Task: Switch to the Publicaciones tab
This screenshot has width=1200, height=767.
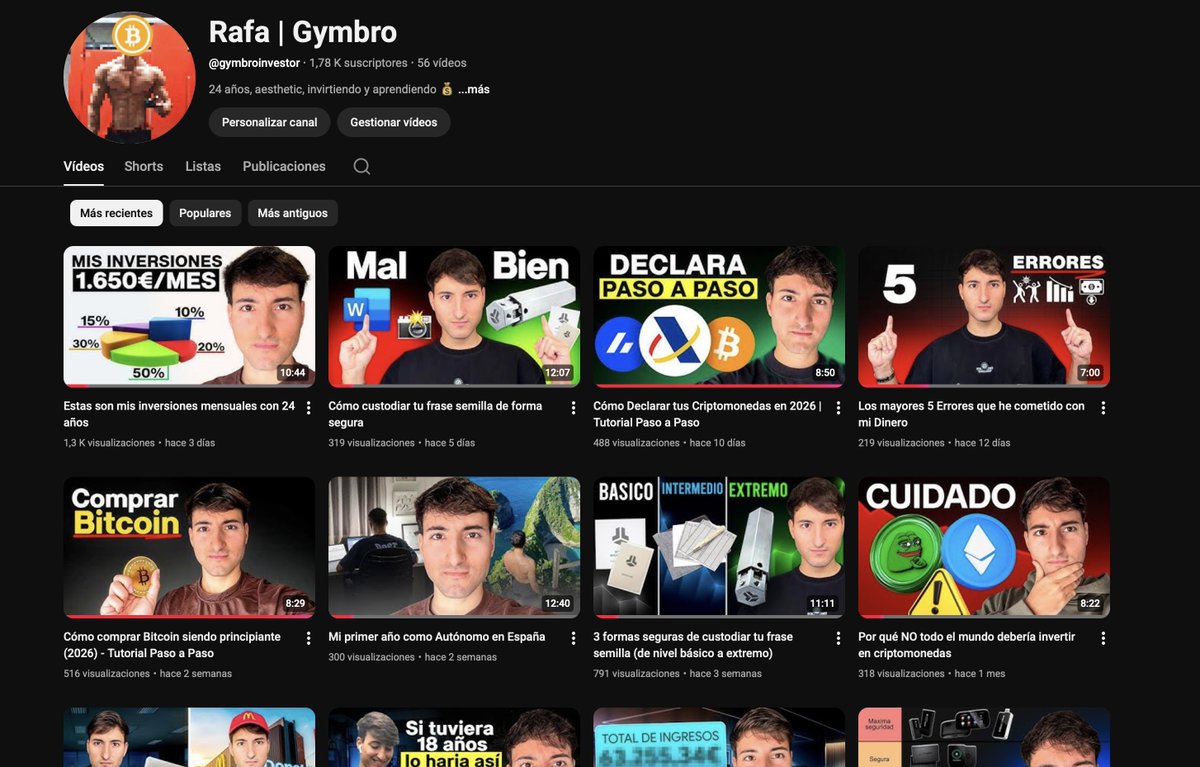Action: (284, 166)
